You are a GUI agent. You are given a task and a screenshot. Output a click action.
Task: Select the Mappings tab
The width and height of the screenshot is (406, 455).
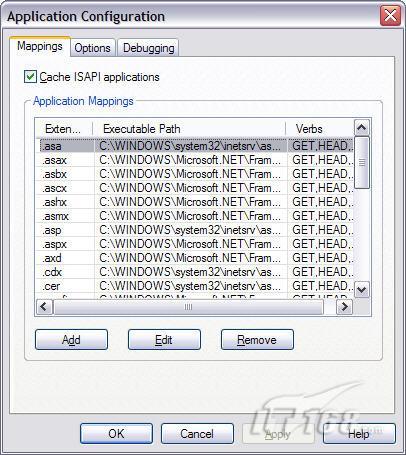pos(40,46)
